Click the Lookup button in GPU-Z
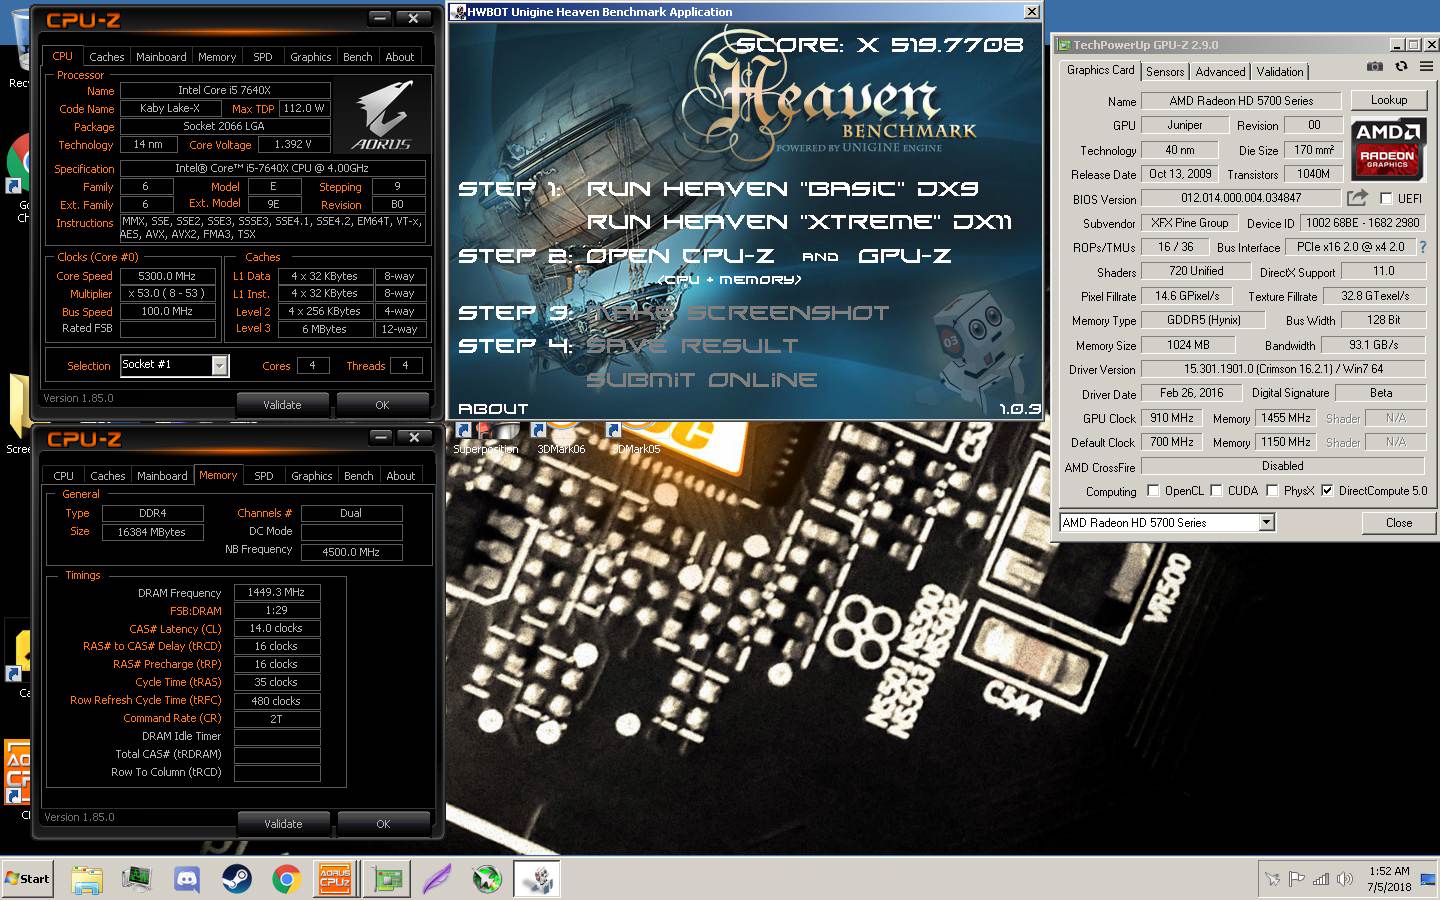The height and width of the screenshot is (900, 1440). coord(1389,100)
